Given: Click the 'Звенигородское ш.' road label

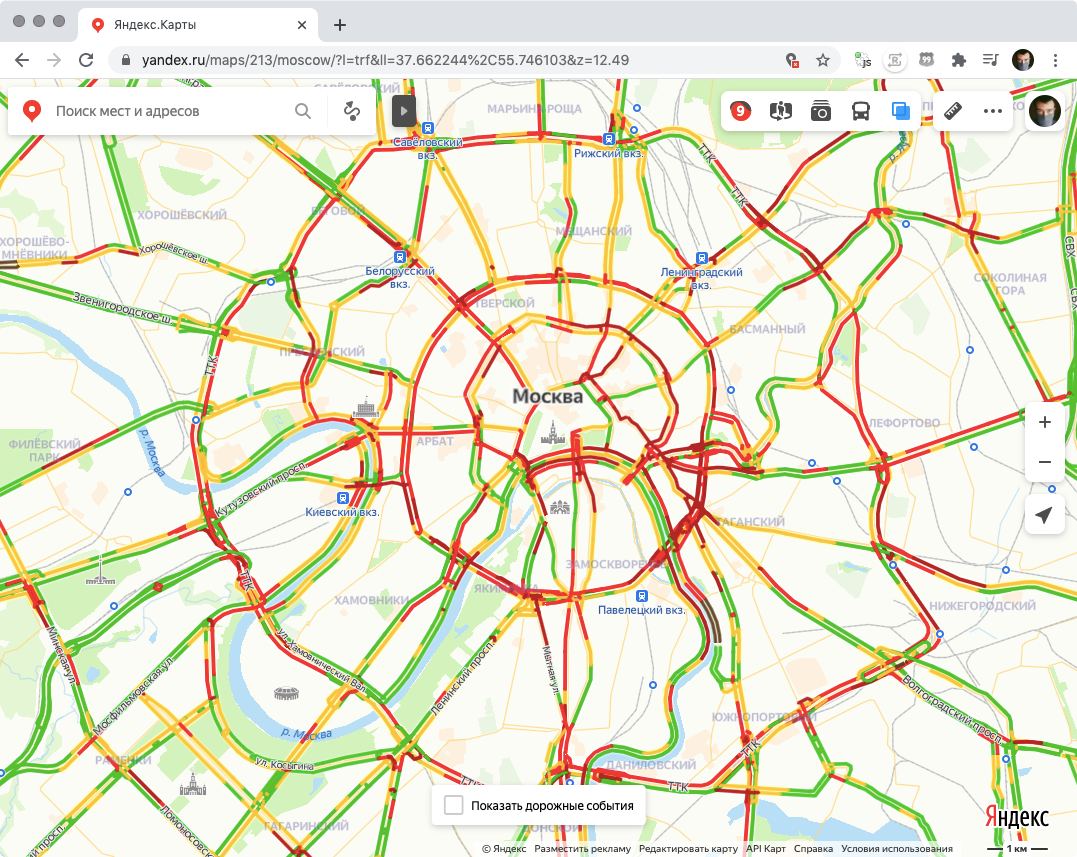Looking at the screenshot, I should click(x=123, y=307).
